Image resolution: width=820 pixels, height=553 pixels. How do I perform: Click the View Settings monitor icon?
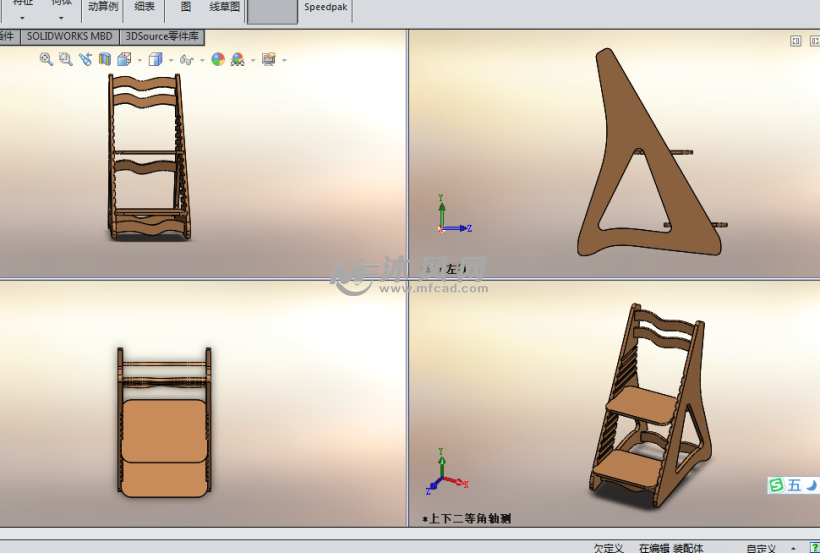pyautogui.click(x=268, y=59)
